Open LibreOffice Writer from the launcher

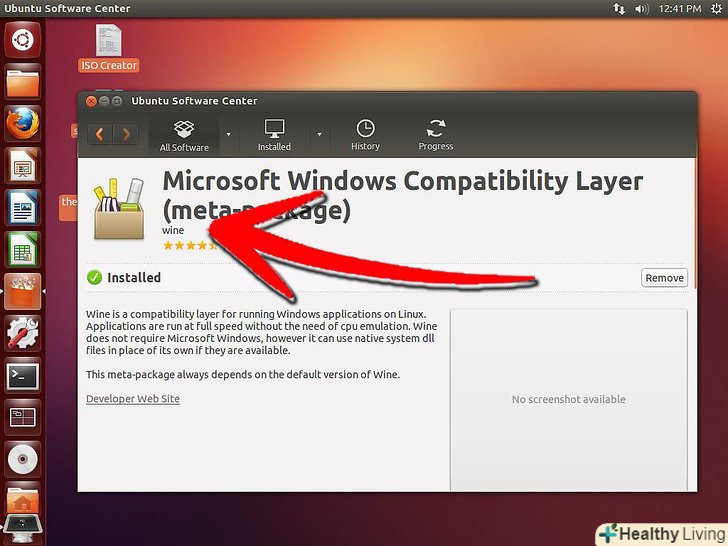pos(23,208)
